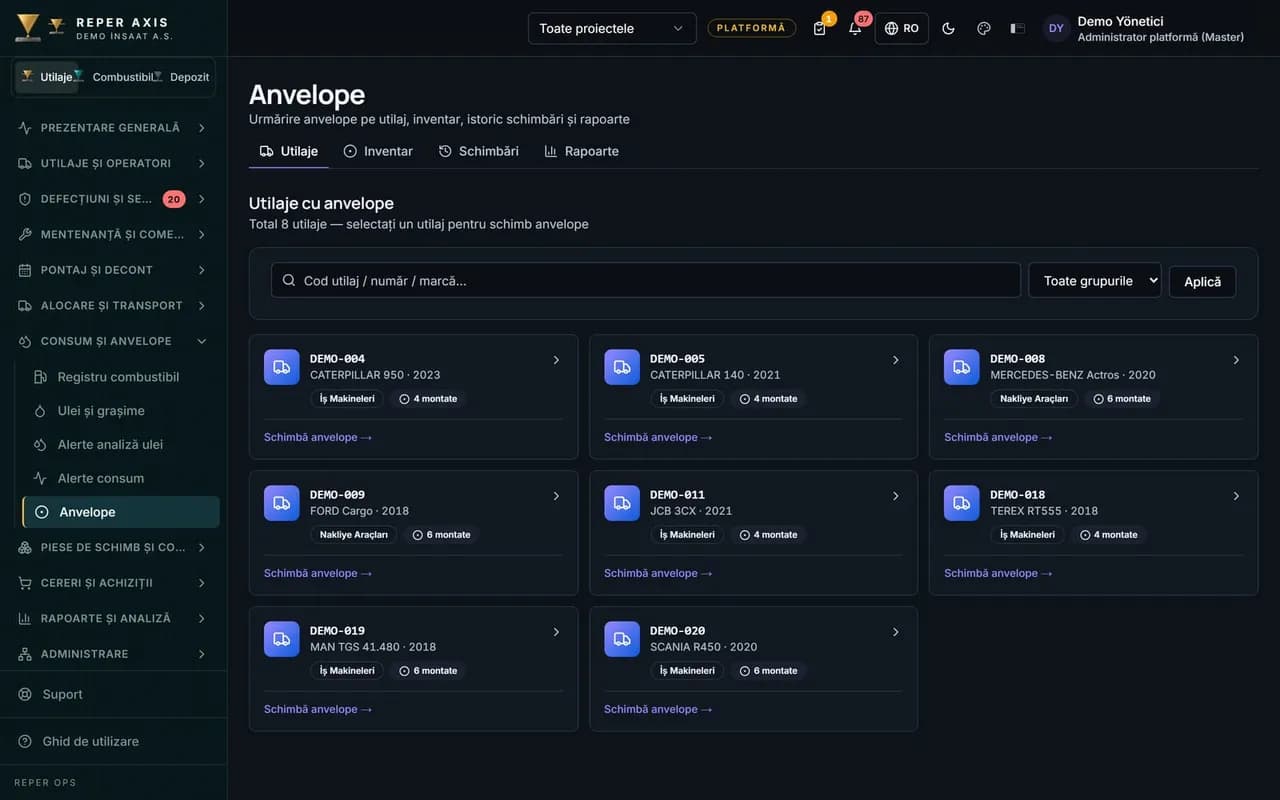
Task: Click the truck icon on the DEMO-019 card
Action: (x=282, y=639)
